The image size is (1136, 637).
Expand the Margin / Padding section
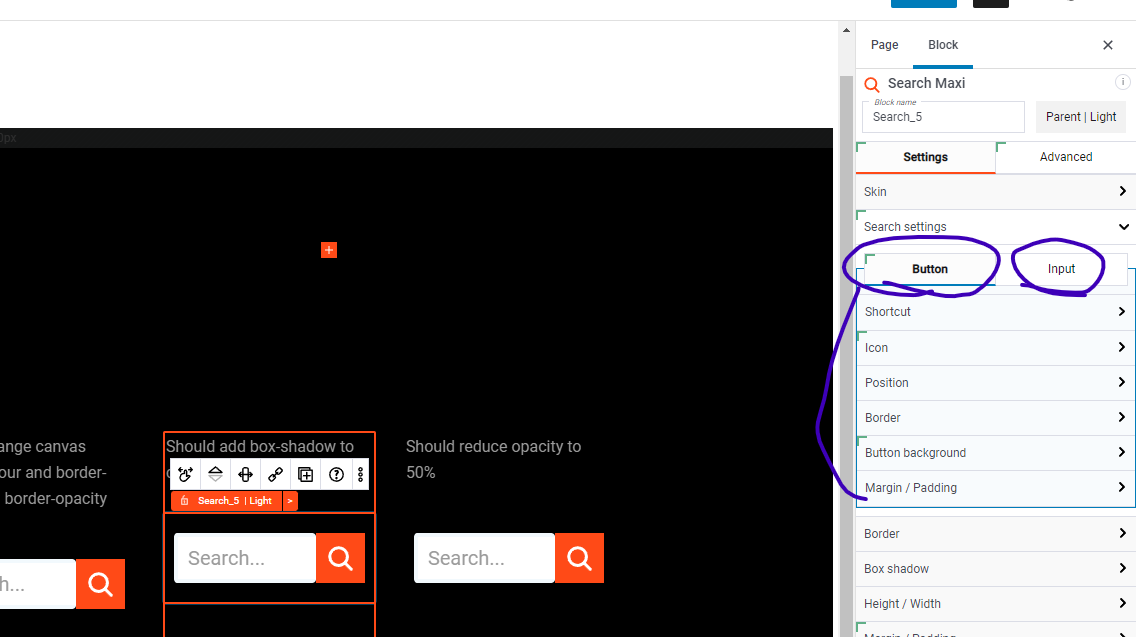click(x=995, y=487)
